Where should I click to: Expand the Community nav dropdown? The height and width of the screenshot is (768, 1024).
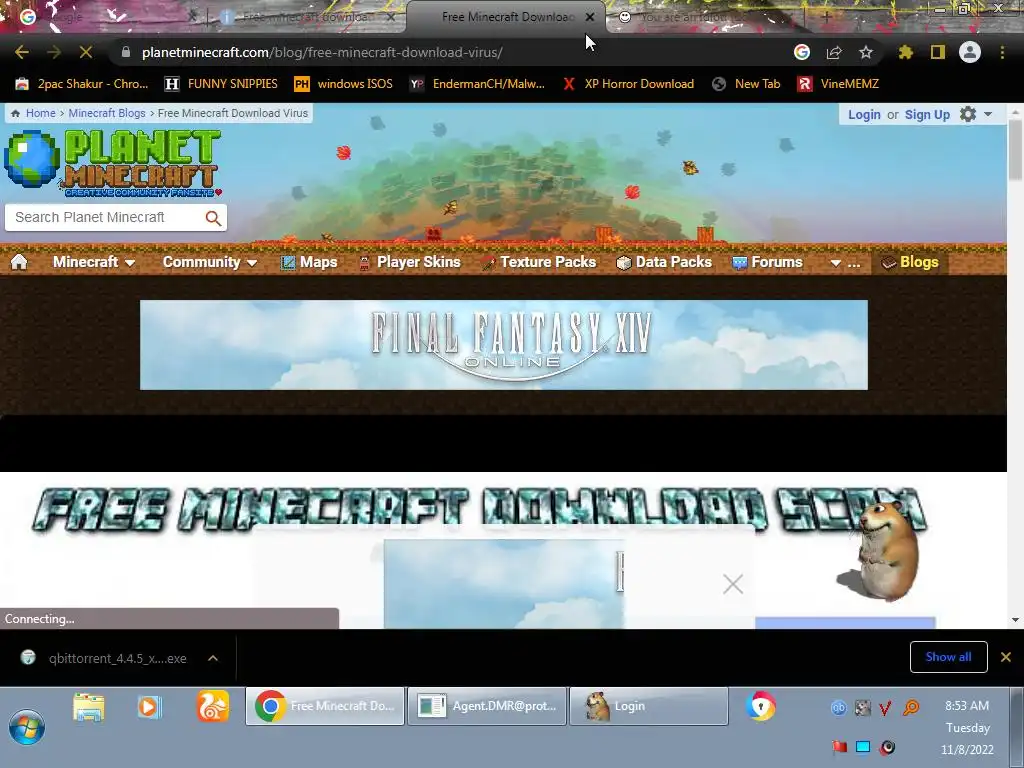(x=210, y=262)
